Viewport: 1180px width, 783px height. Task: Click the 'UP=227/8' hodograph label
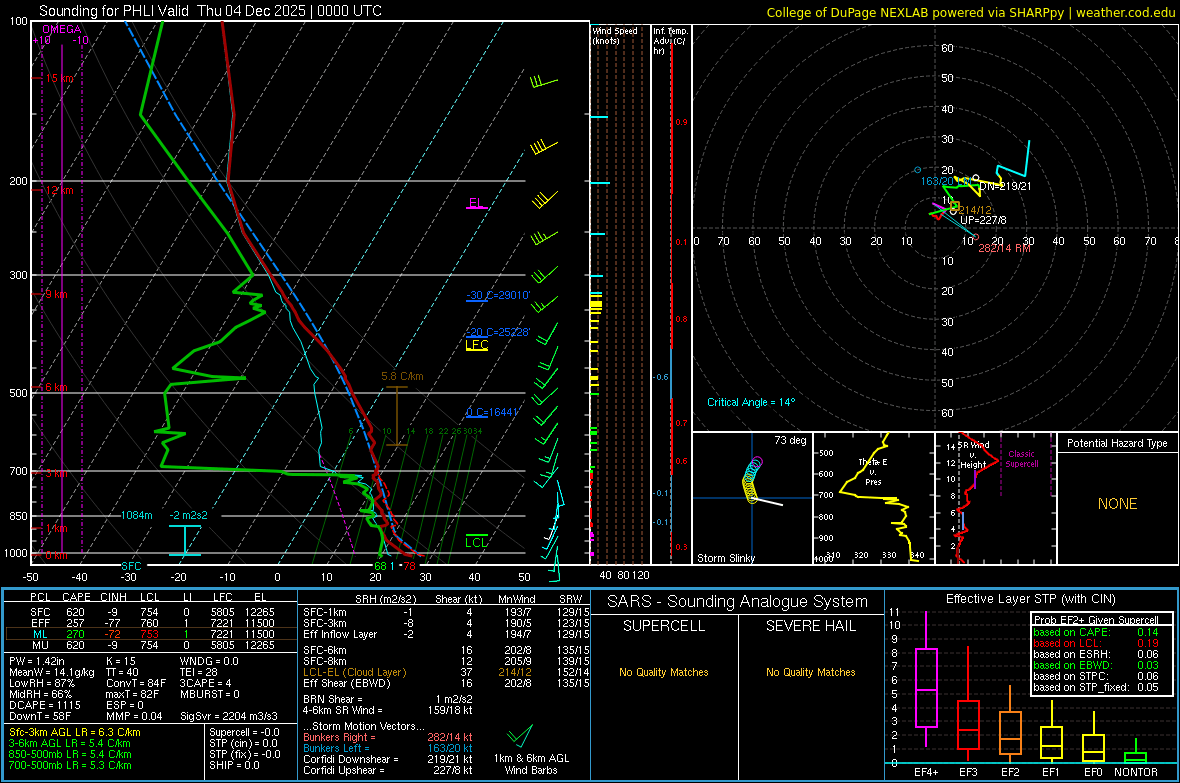coord(983,220)
